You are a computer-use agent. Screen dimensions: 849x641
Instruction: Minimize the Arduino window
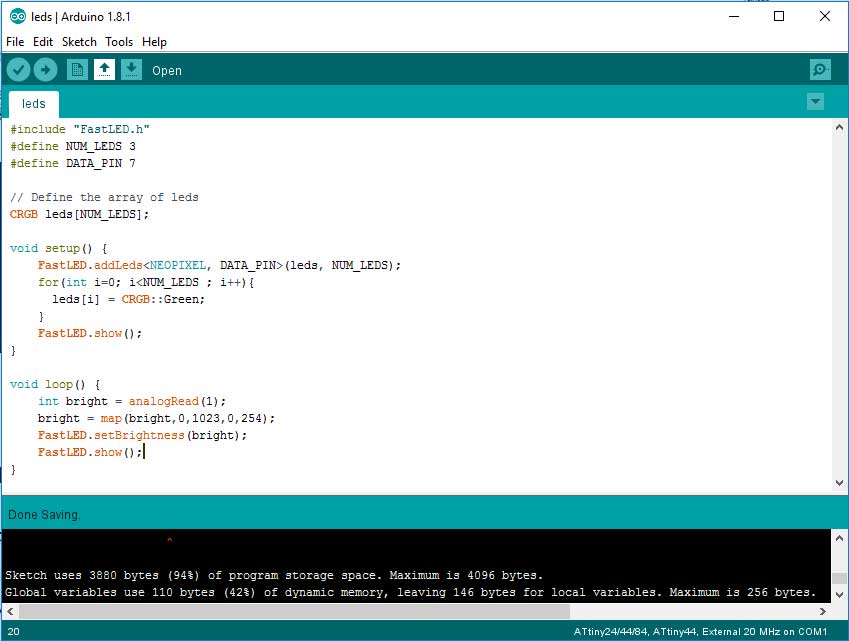tap(734, 16)
